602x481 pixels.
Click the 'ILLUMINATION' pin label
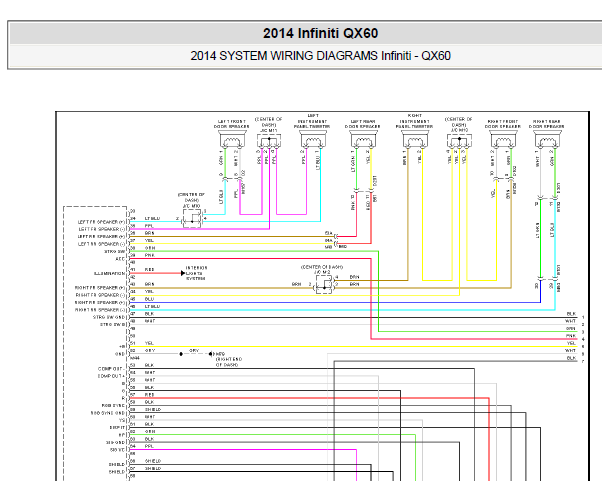(109, 273)
